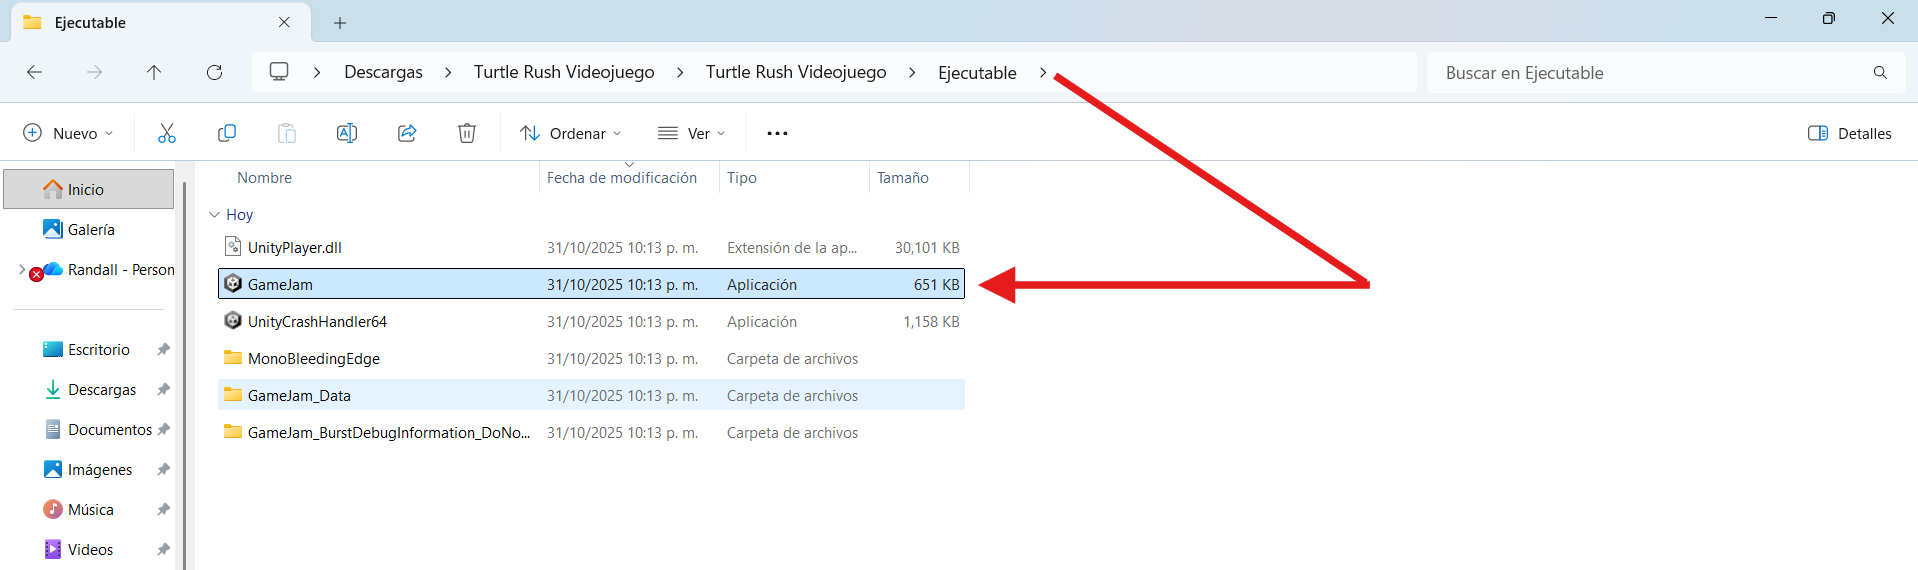Go up one folder level

(154, 72)
